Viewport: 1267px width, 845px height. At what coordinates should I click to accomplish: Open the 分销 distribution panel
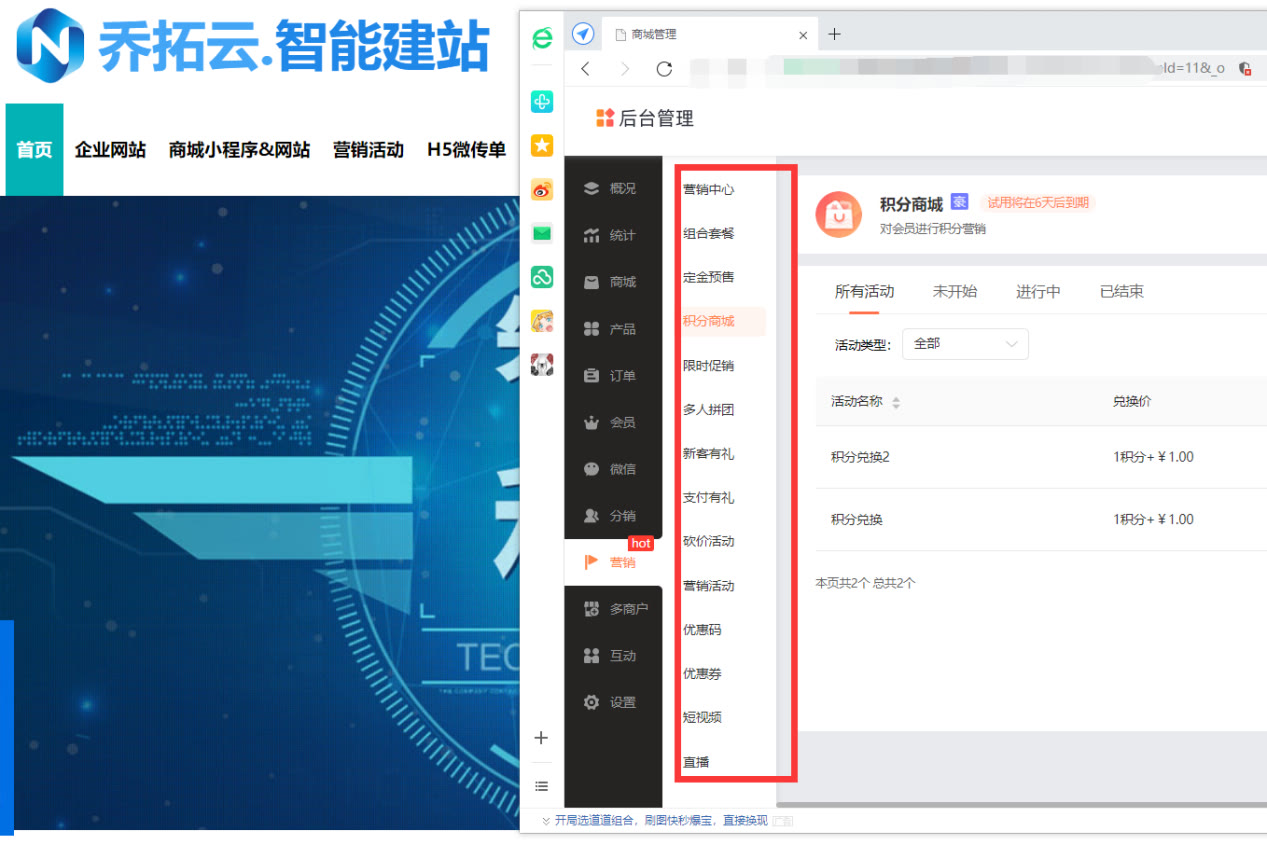pyautogui.click(x=611, y=516)
